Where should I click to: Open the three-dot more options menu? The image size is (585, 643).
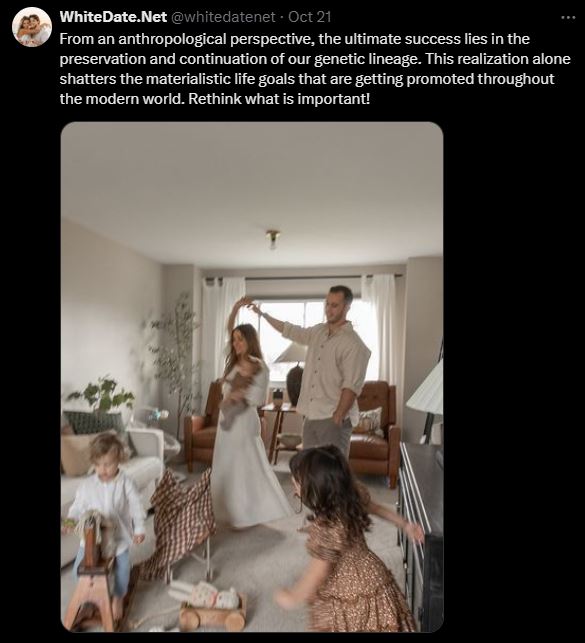[568, 18]
